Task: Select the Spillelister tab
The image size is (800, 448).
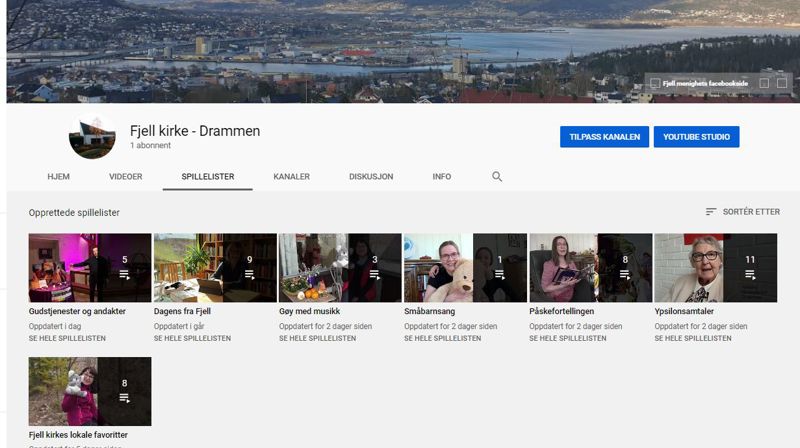Action: tap(208, 177)
